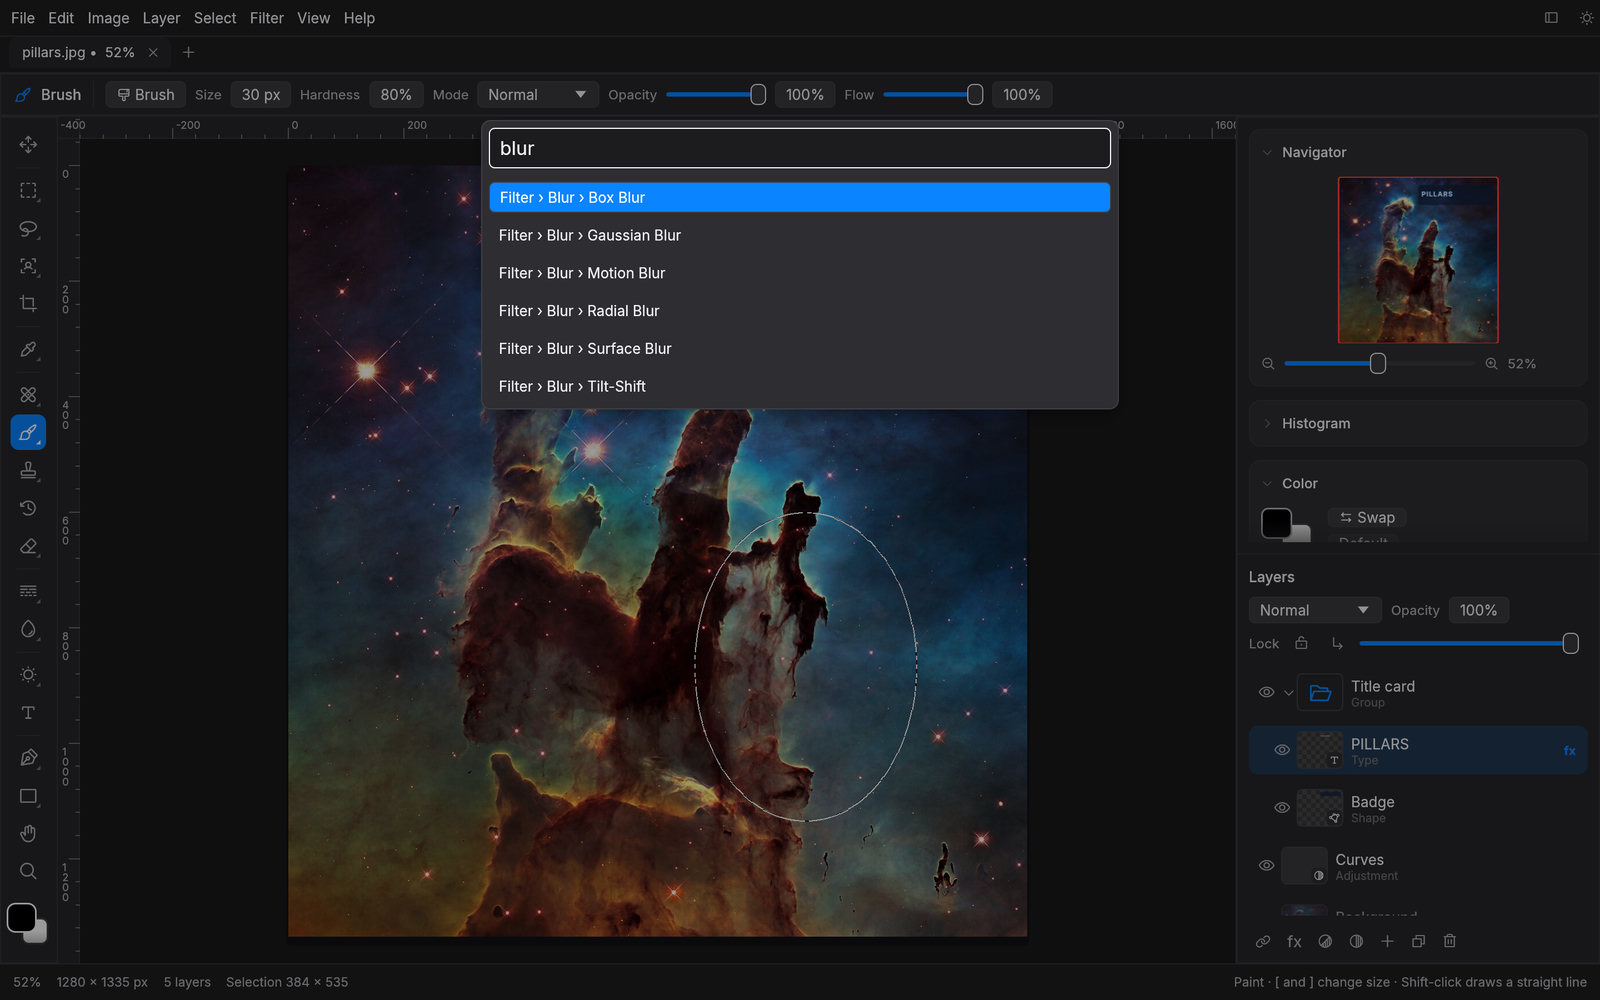This screenshot has width=1600, height=1000.
Task: Click the foreground color swatch in the Color panel
Action: tap(1276, 523)
